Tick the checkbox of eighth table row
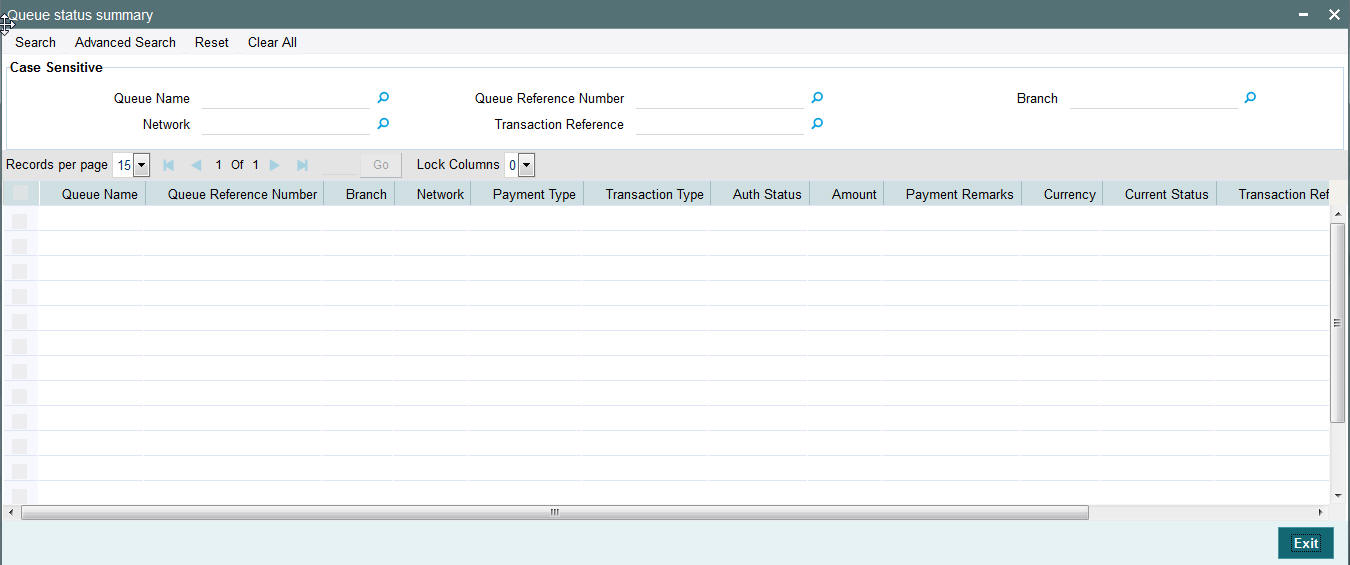This screenshot has width=1350, height=565. [x=20, y=396]
